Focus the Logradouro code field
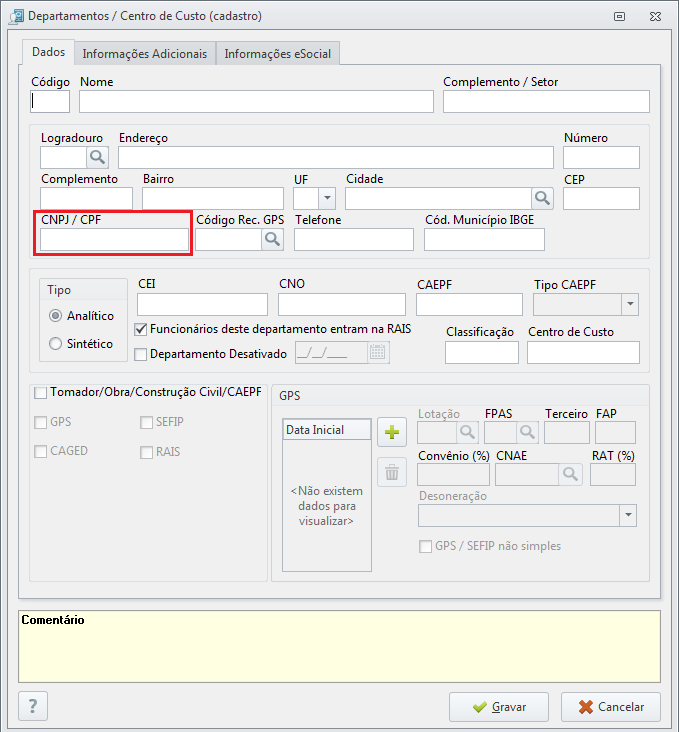The image size is (679, 732). click(x=64, y=157)
